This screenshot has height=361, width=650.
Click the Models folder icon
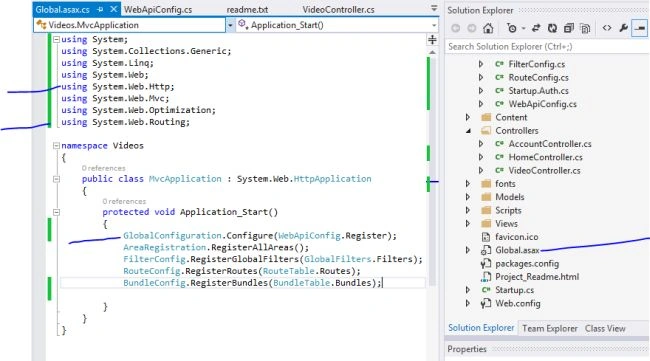486,197
